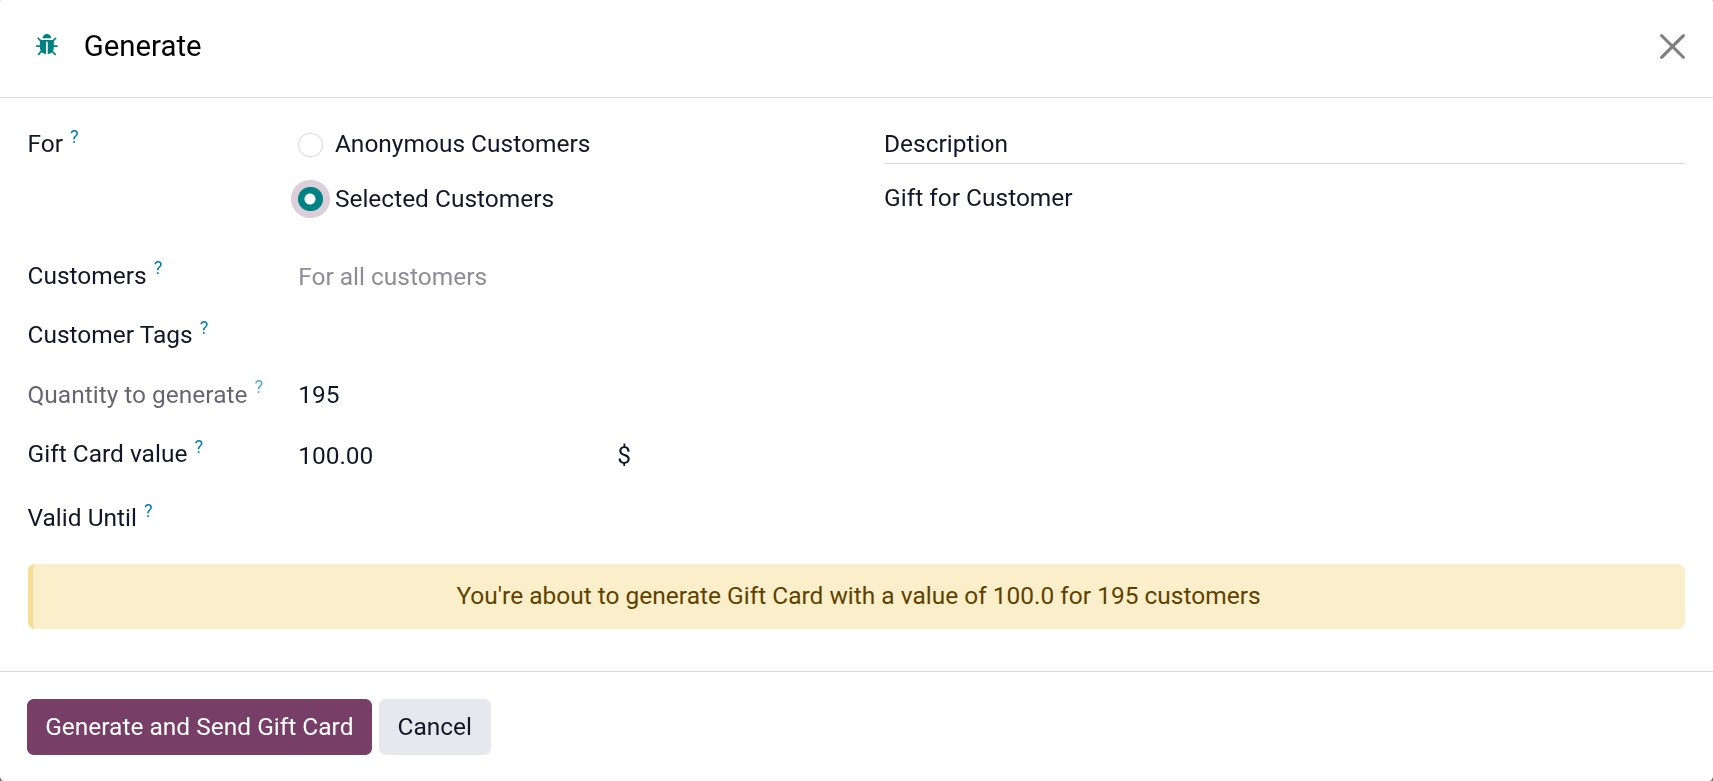Open the debug bug icon menu
The width and height of the screenshot is (1713, 781).
tap(47, 46)
